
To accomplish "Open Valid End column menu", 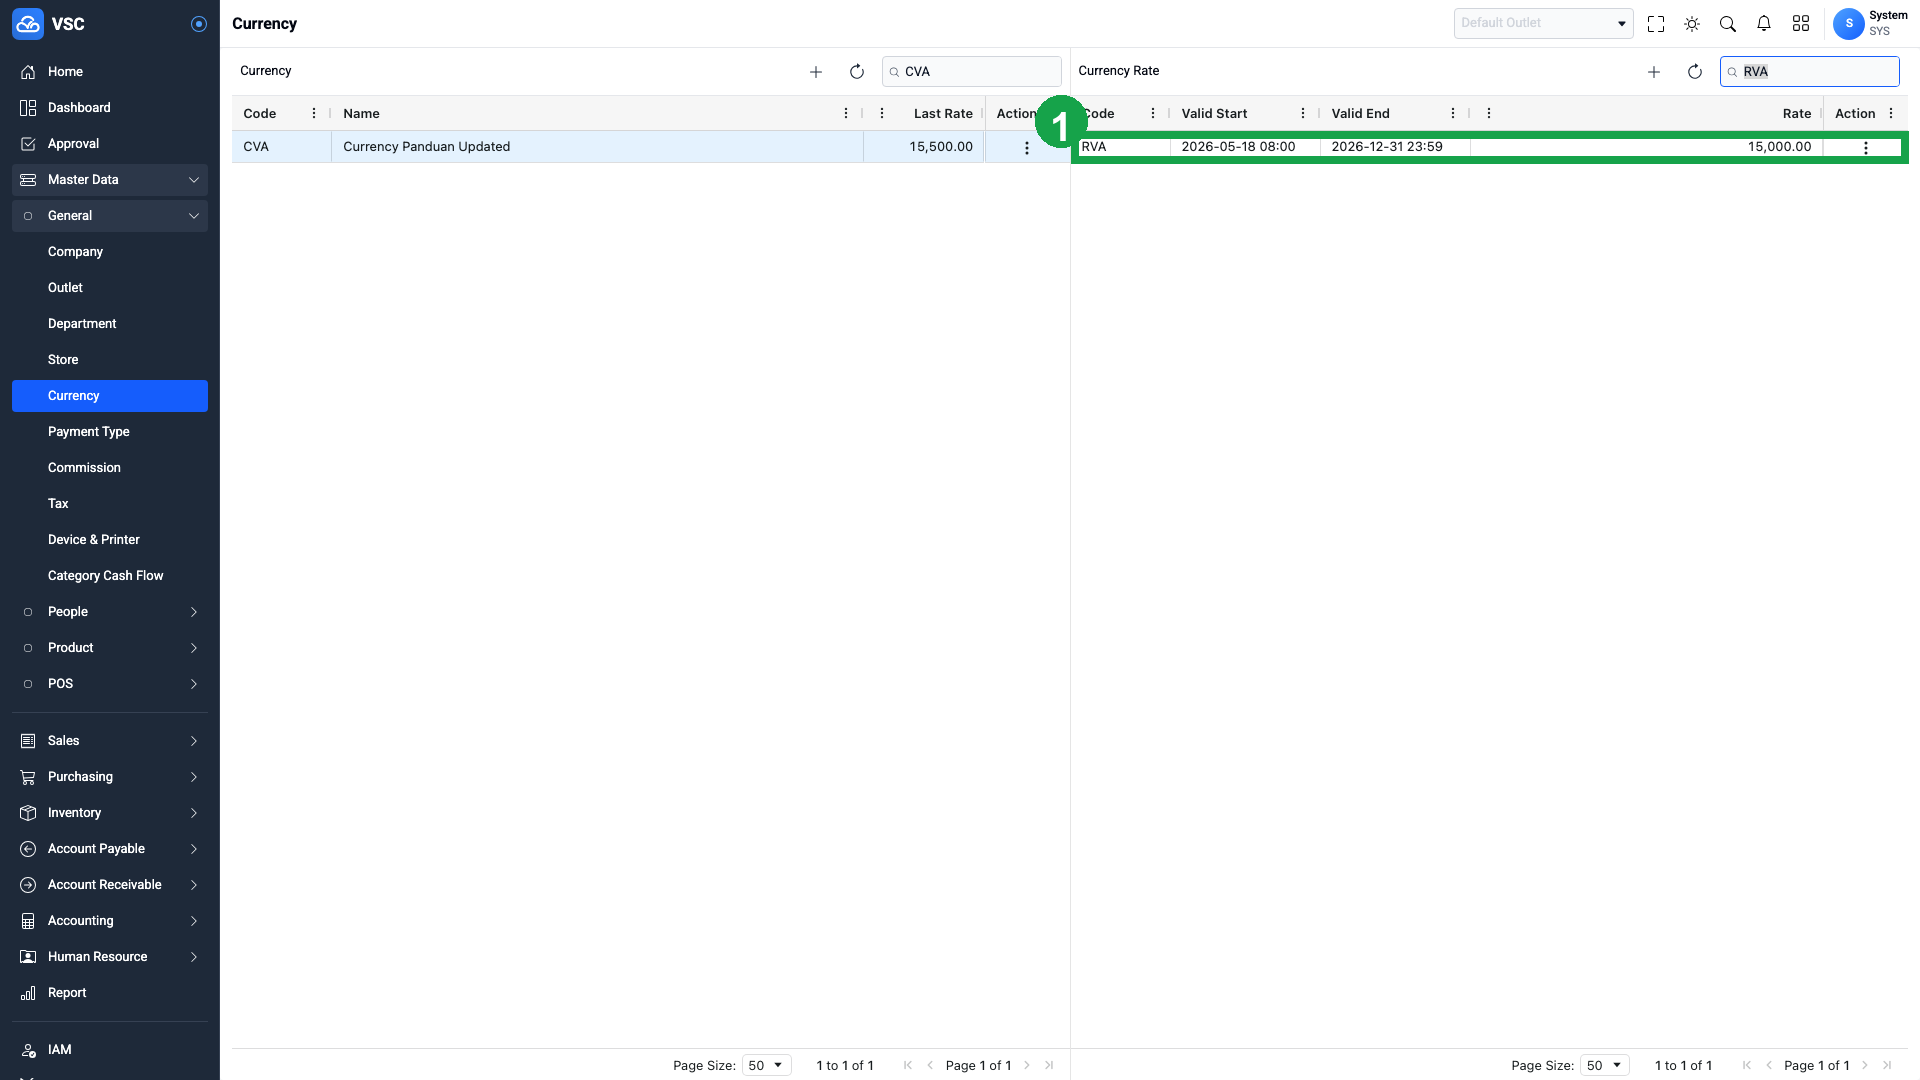I will pos(1453,114).
